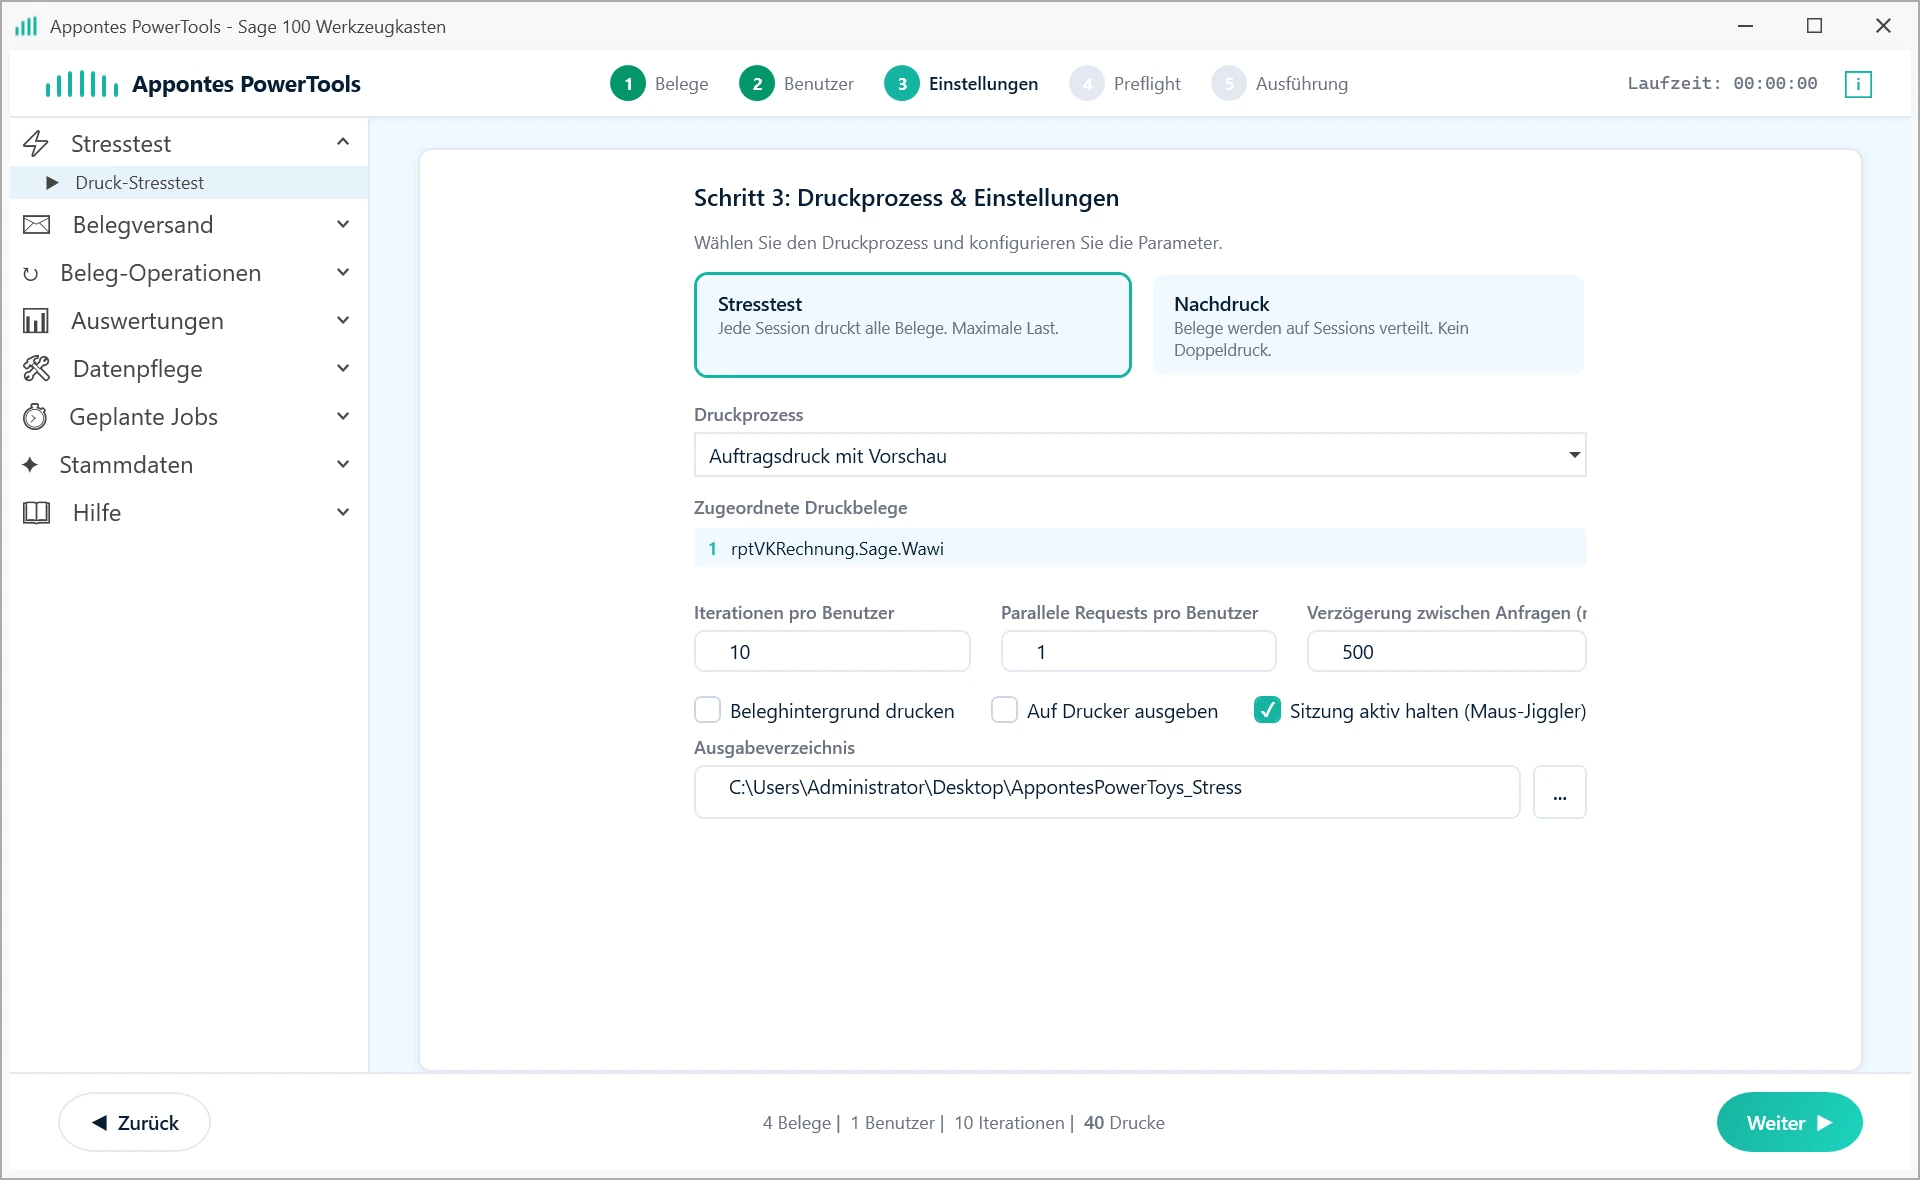Image resolution: width=1920 pixels, height=1180 pixels.
Task: Select the Nachdruck mode card
Action: (1368, 325)
